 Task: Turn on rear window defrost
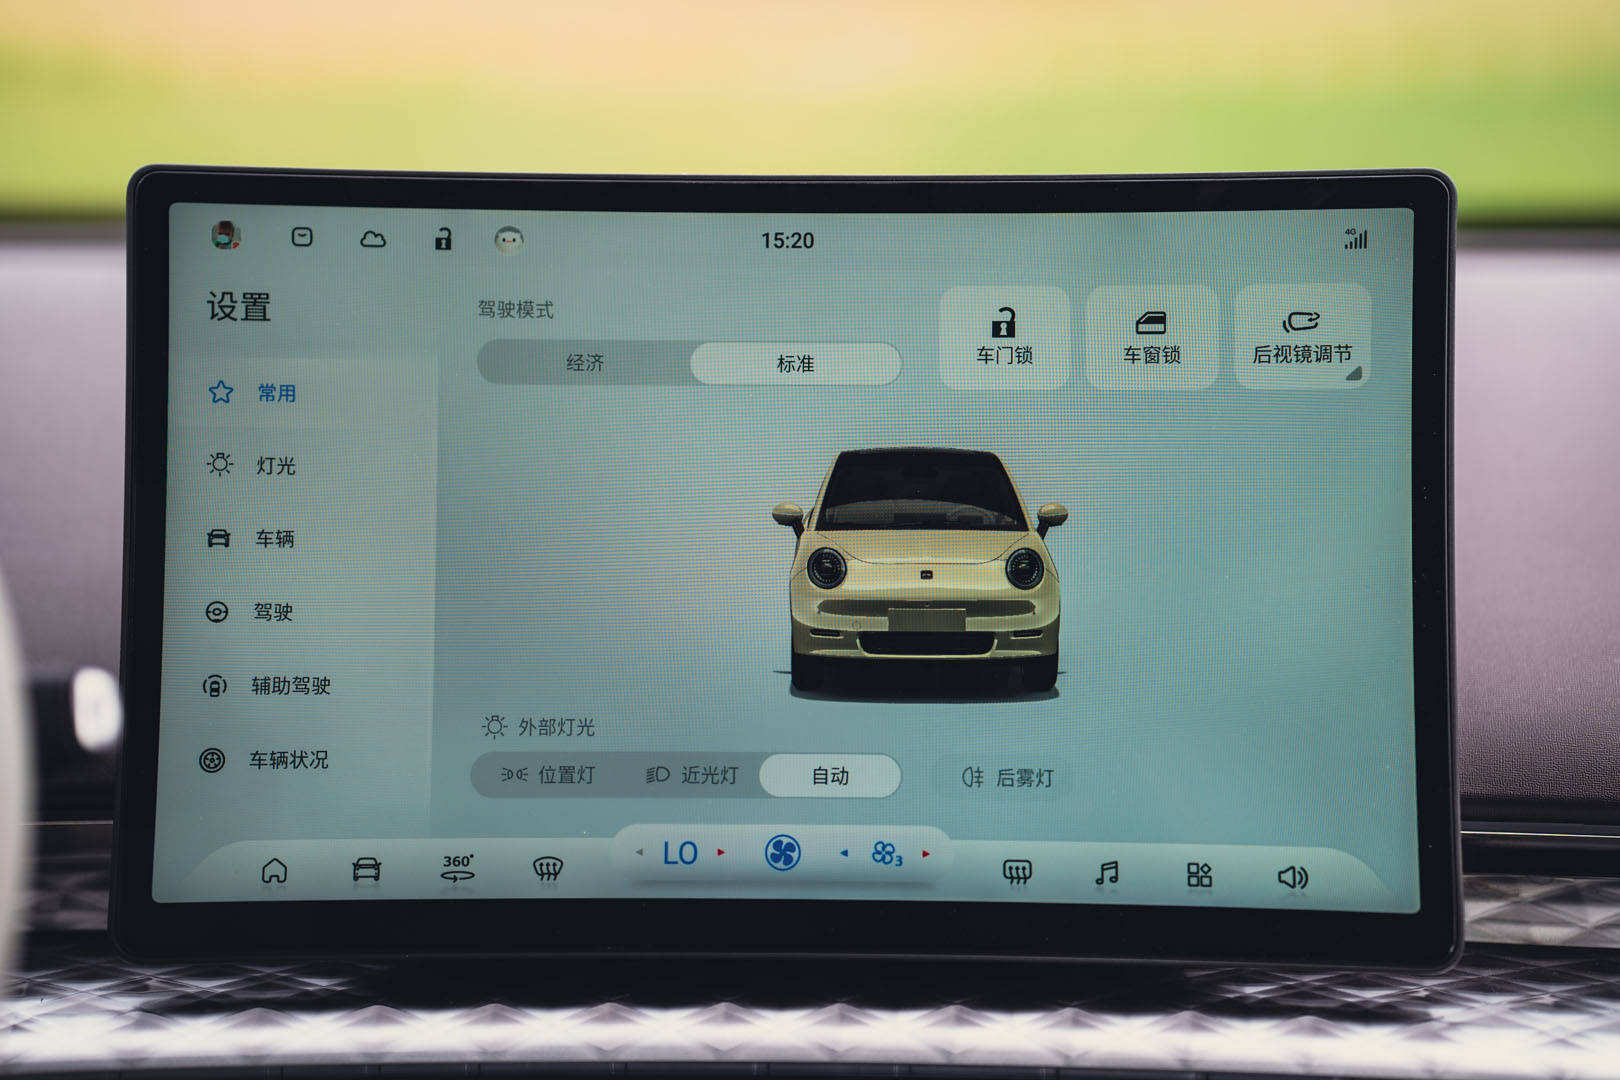coord(1016,873)
